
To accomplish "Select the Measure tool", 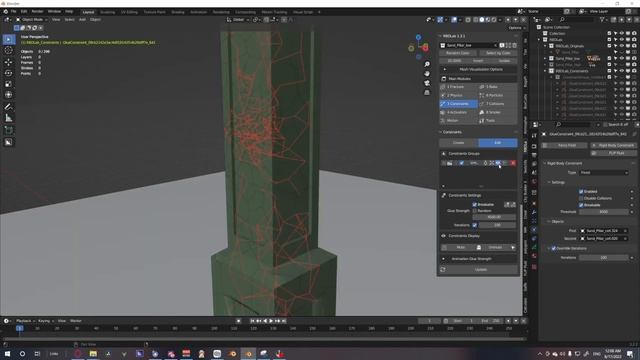I will pos(8,118).
